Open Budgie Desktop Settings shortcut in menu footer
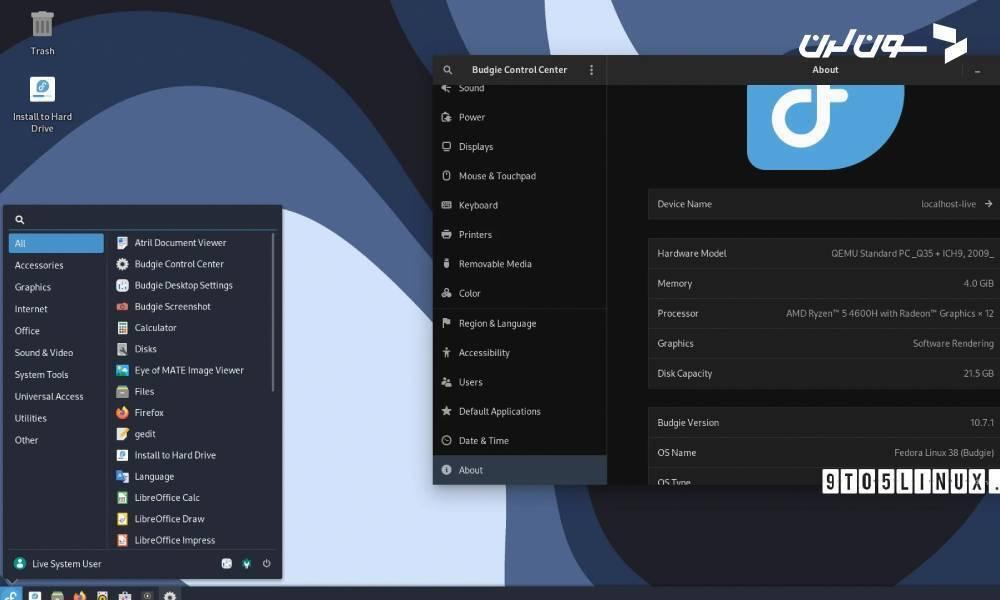 click(226, 564)
